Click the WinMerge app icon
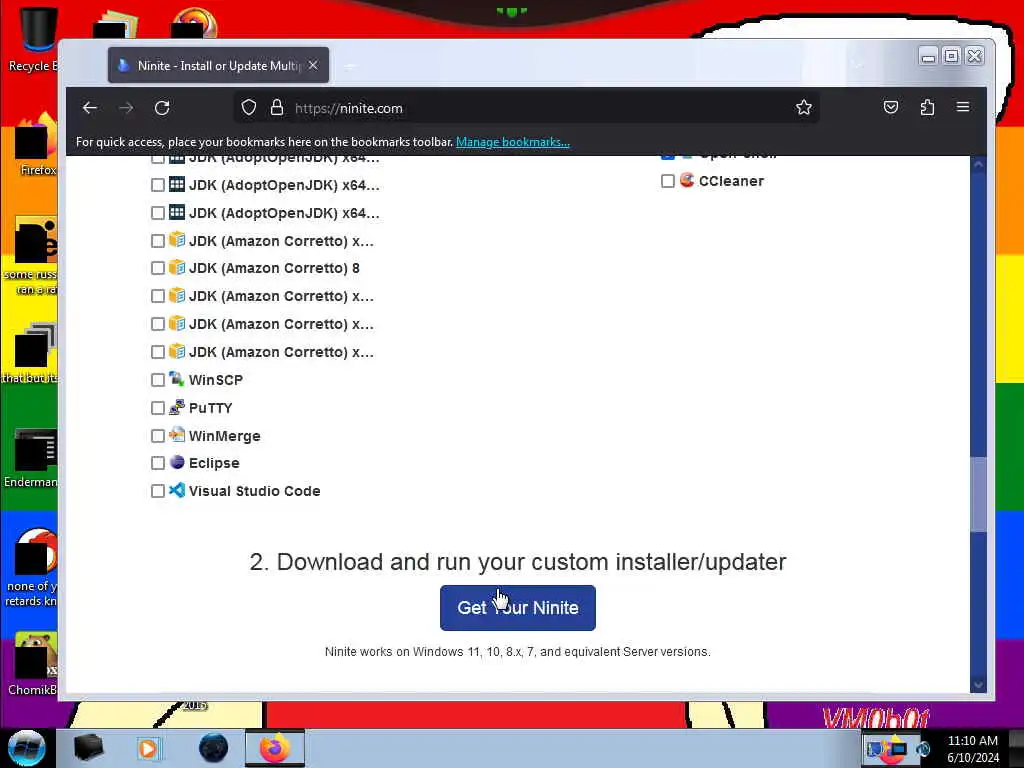Screen dimensions: 1024x768 coord(177,434)
